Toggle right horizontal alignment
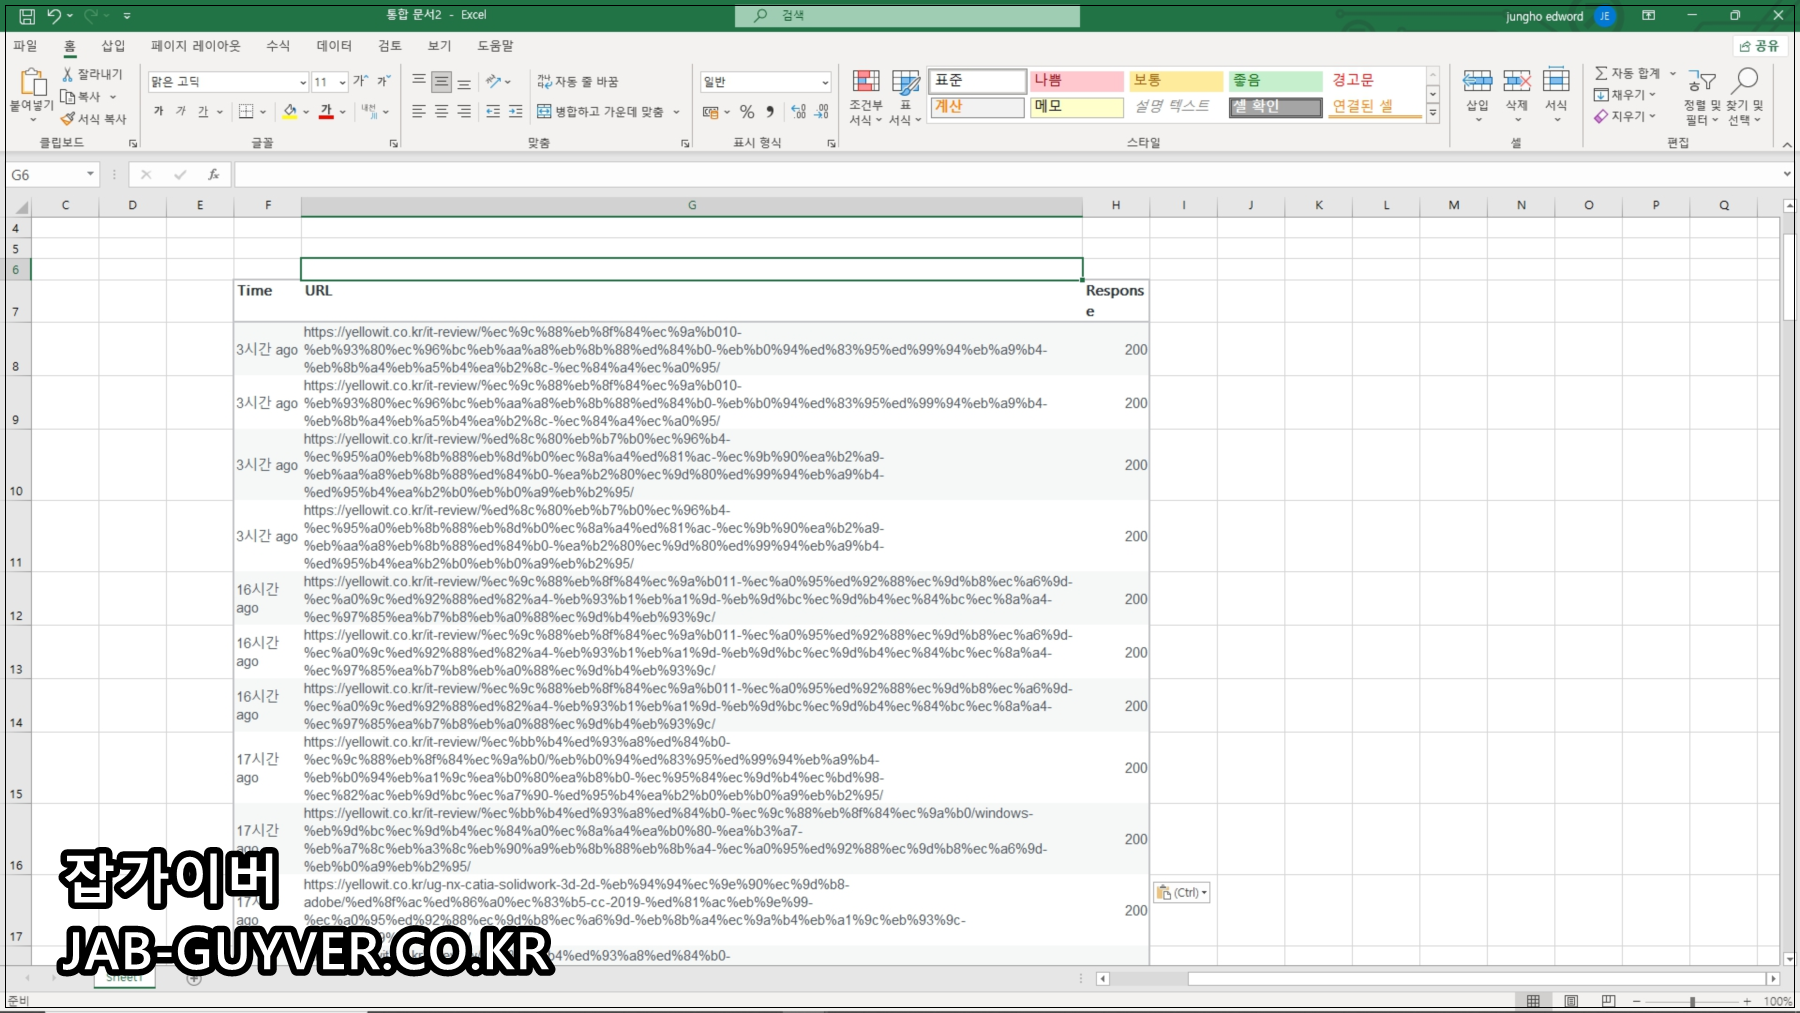 pyautogui.click(x=464, y=111)
